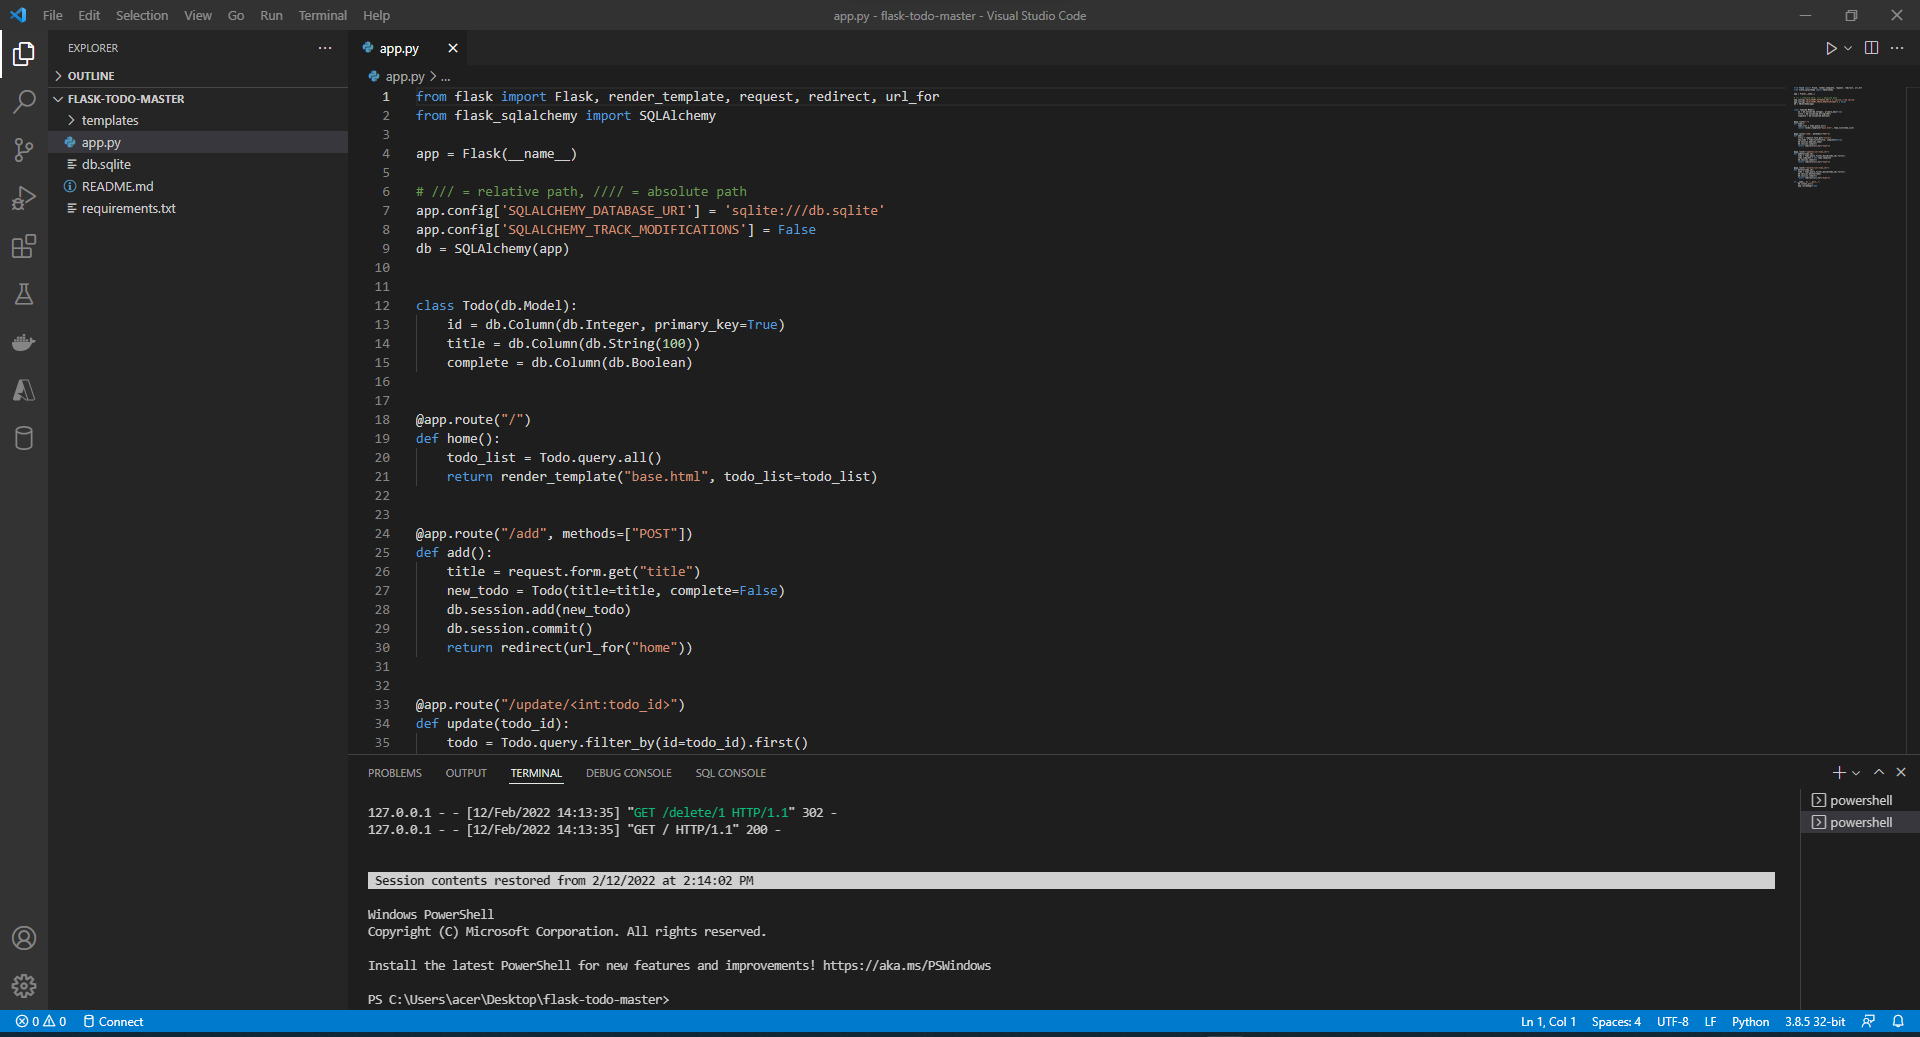Change the LF end-of-line setting
The height and width of the screenshot is (1037, 1920).
1711,1021
